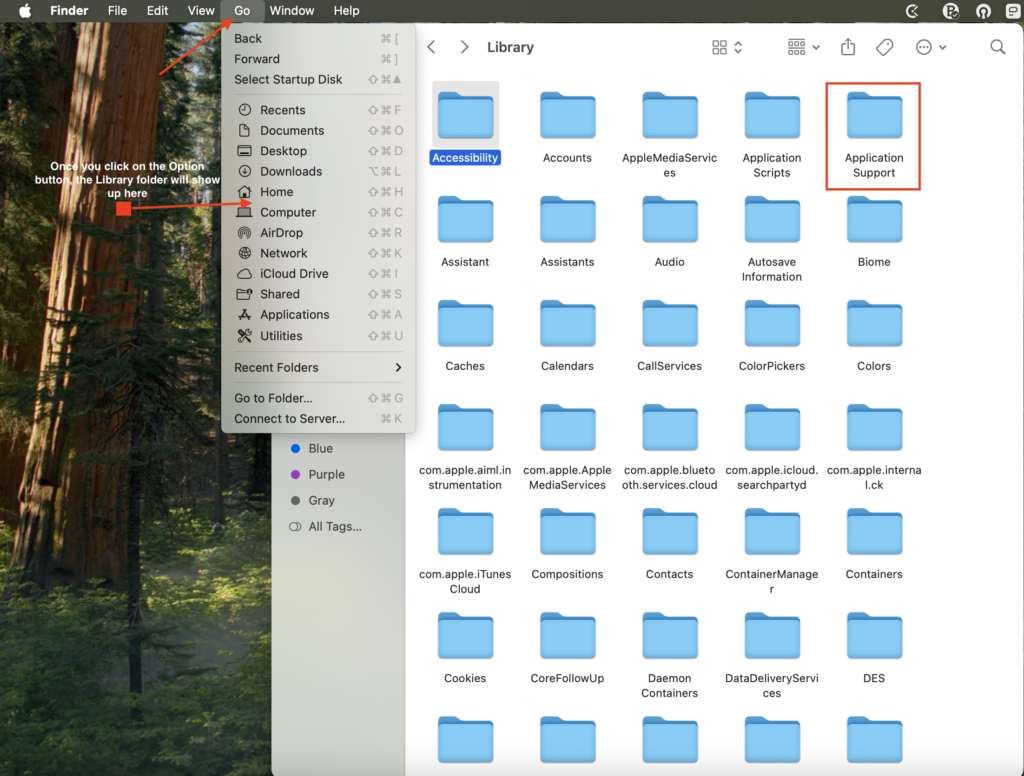Click the All Tags… sidebar link

click(x=334, y=526)
